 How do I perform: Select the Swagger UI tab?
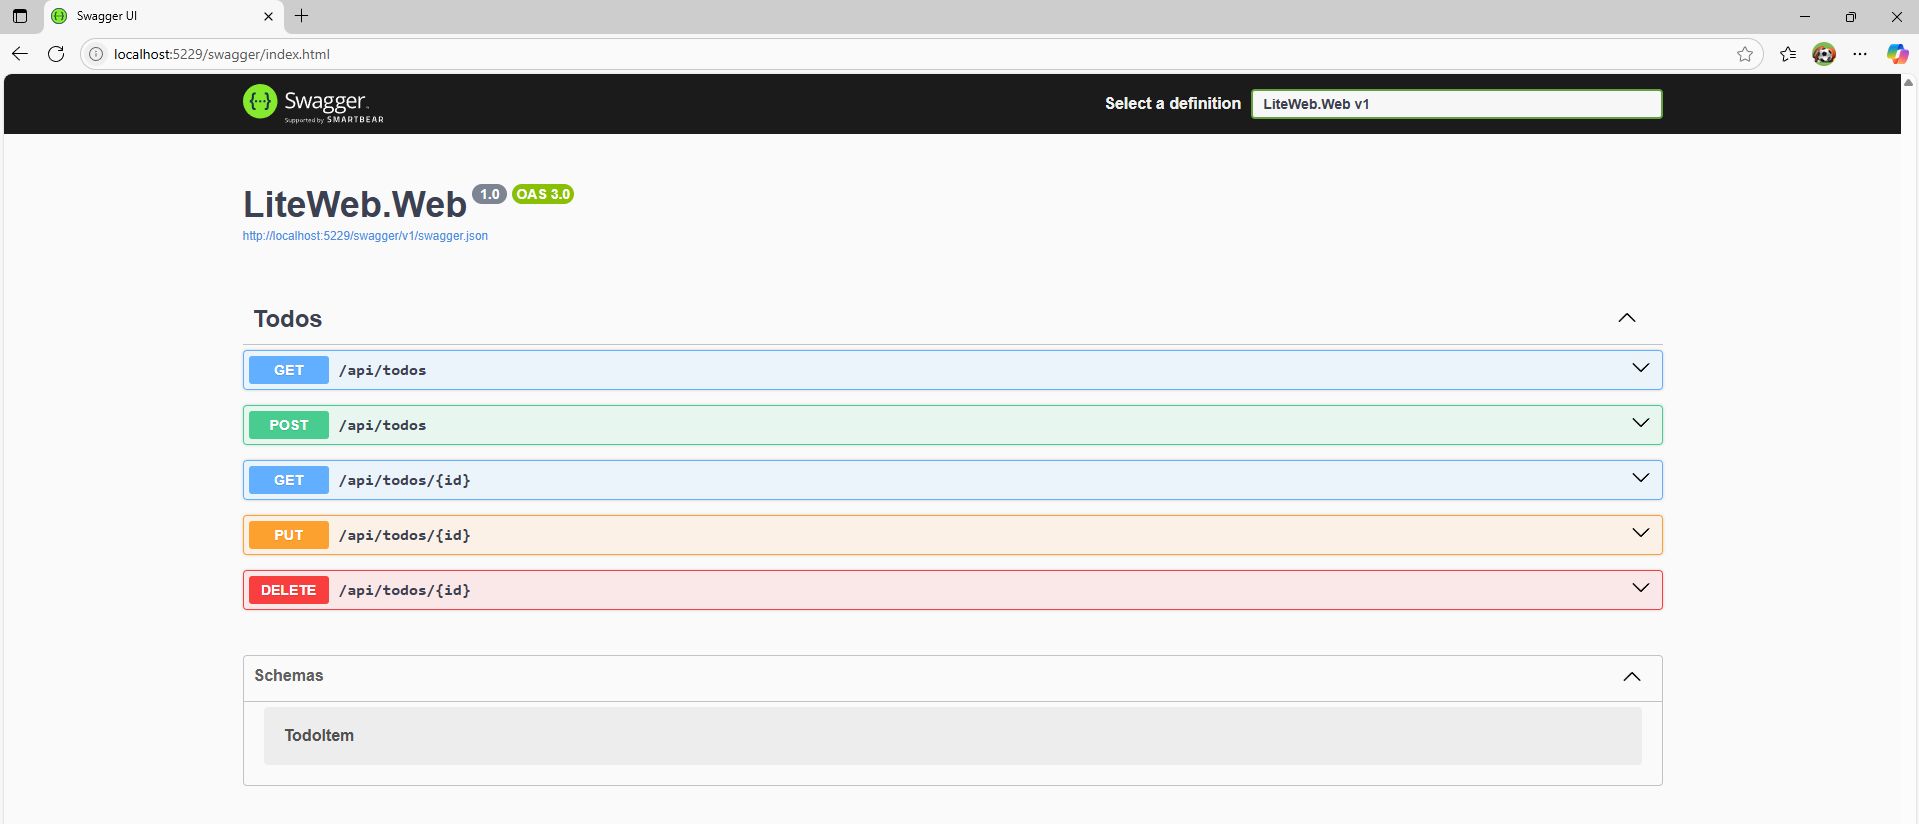pos(164,16)
